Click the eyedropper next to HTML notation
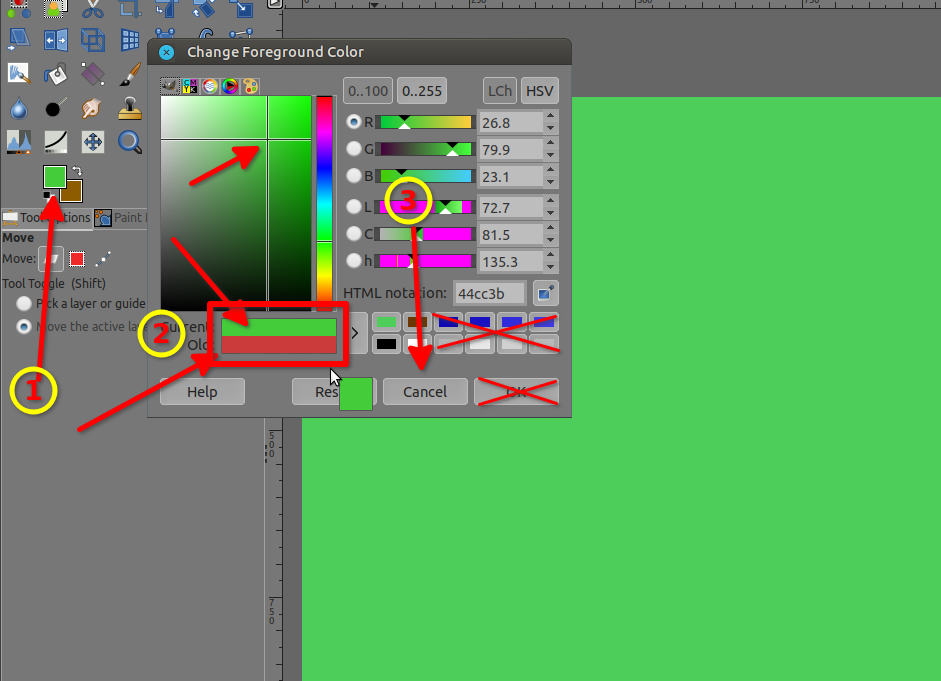This screenshot has height=681, width=941. [545, 294]
